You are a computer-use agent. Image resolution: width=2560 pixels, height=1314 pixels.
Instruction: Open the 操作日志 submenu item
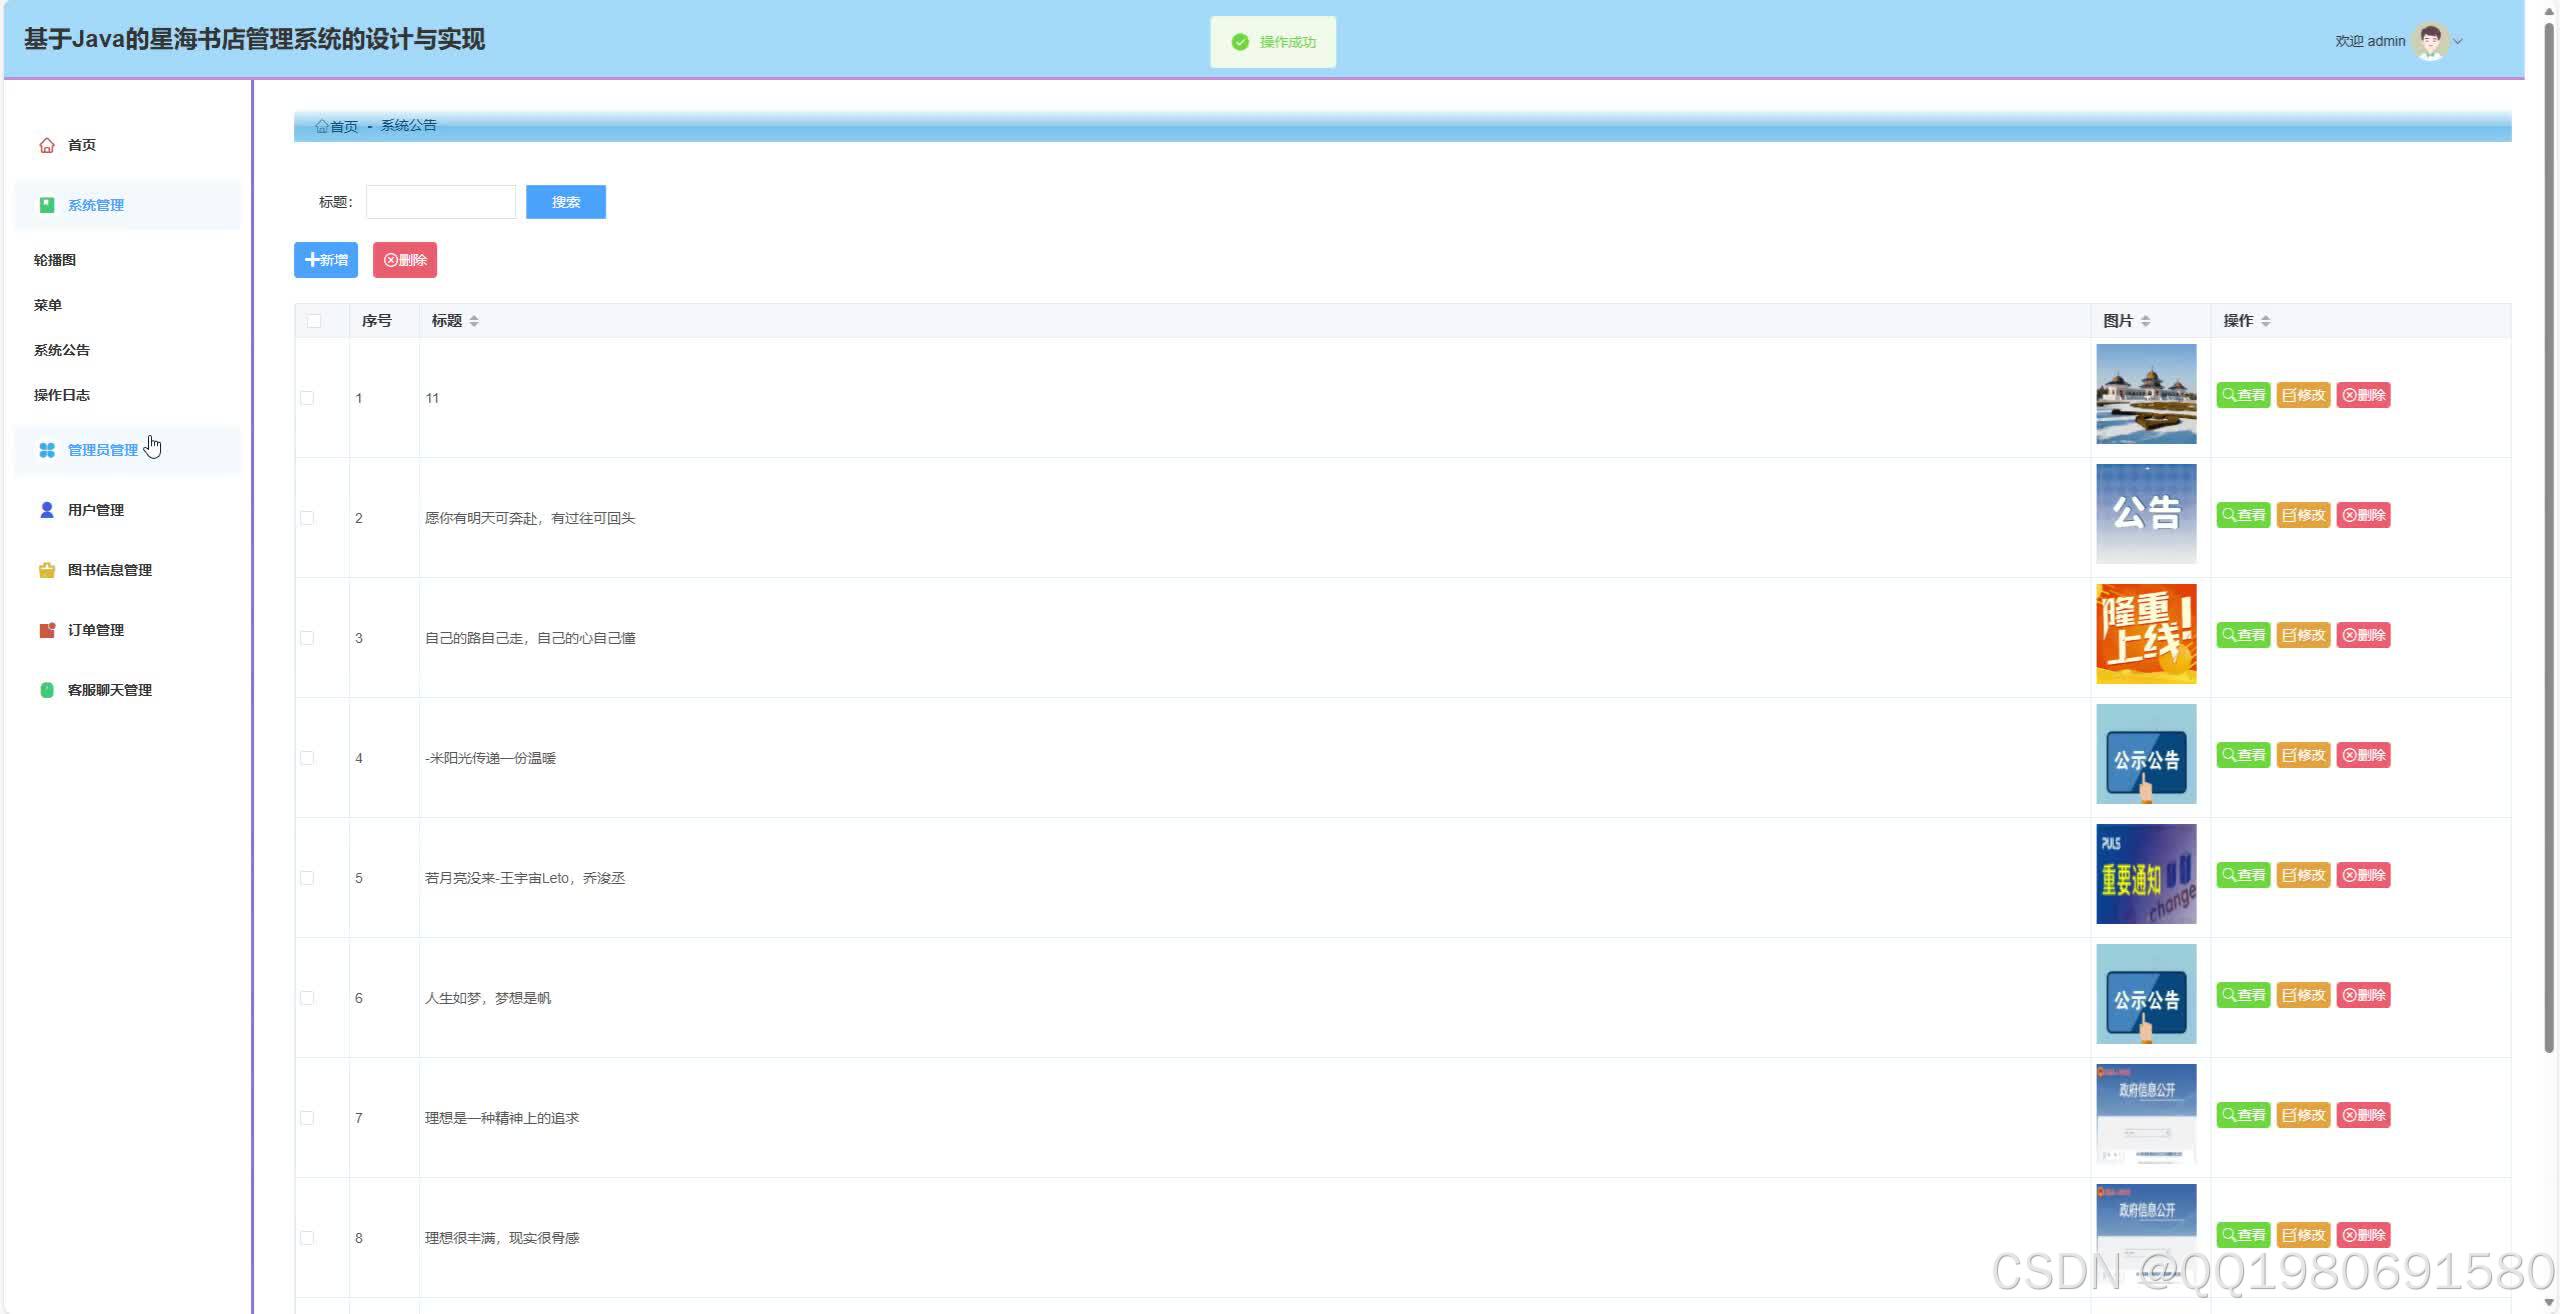(62, 395)
